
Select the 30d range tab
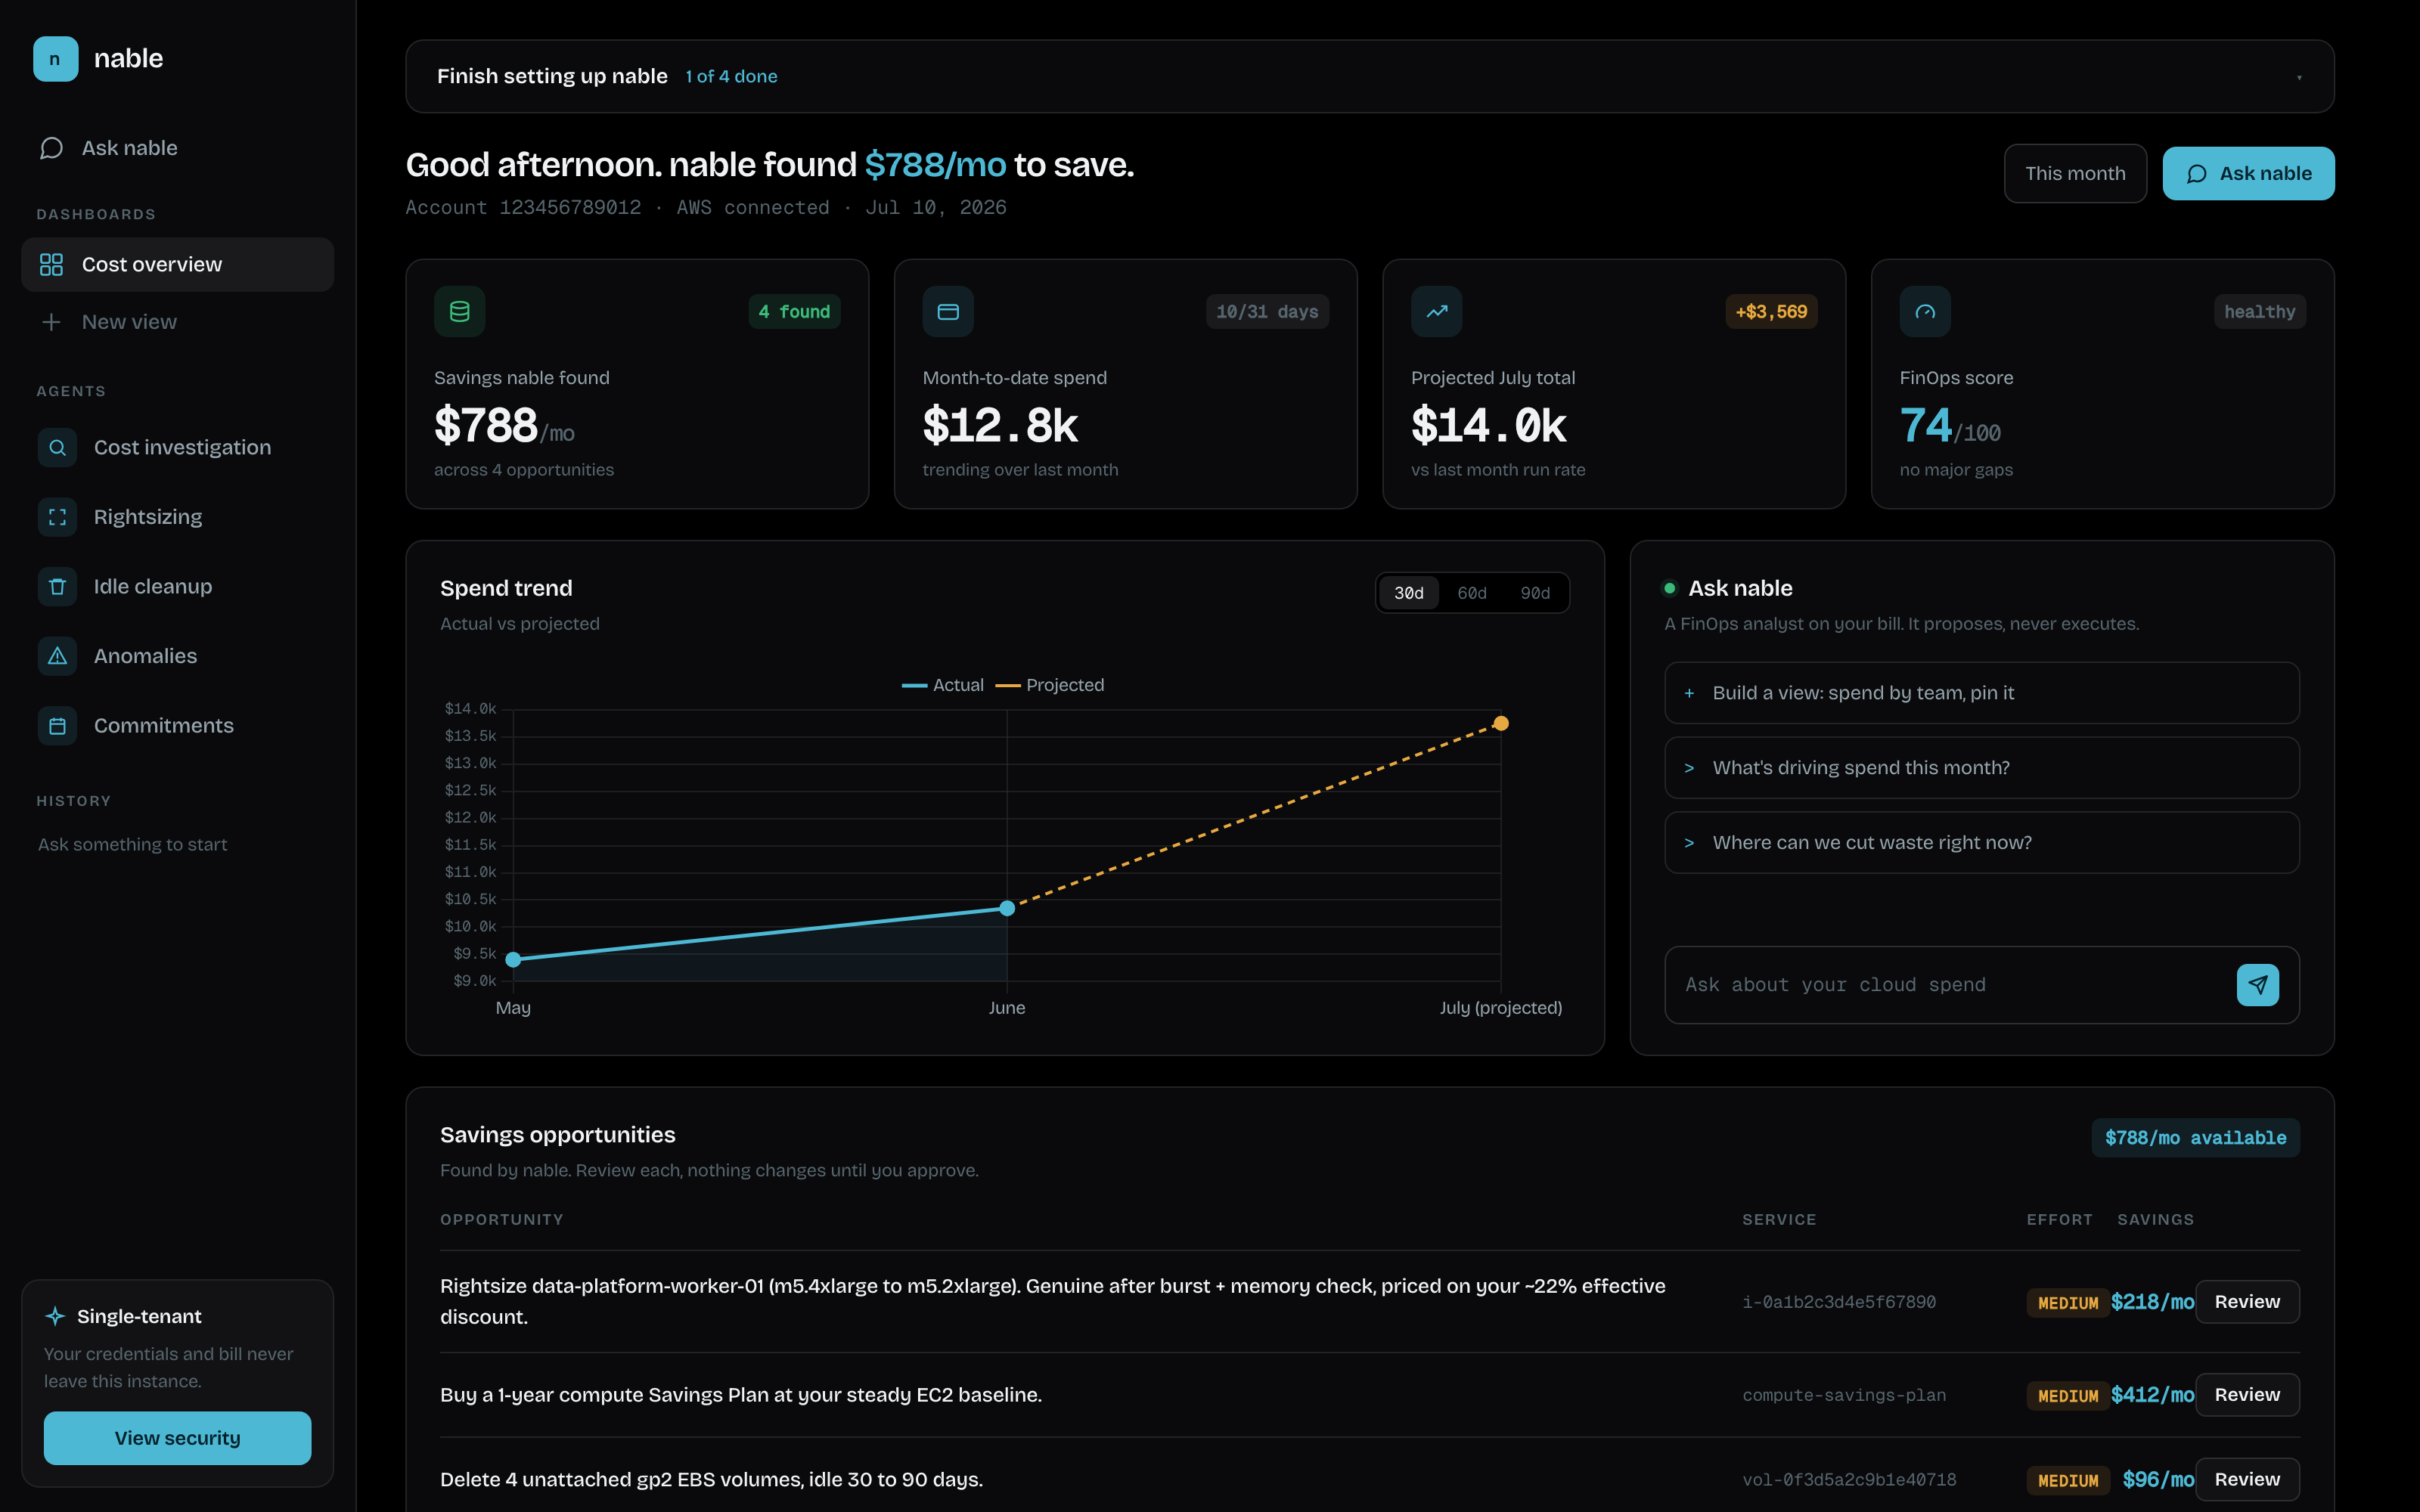pyautogui.click(x=1408, y=593)
